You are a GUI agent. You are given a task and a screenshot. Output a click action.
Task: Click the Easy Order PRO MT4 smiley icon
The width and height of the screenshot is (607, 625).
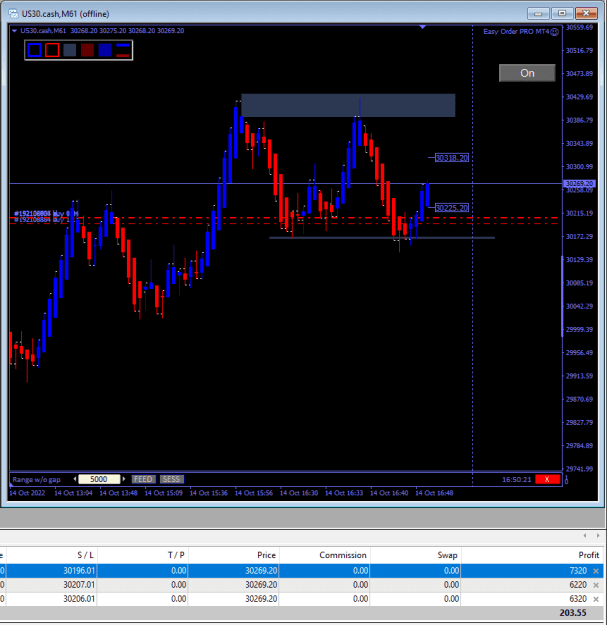554,32
